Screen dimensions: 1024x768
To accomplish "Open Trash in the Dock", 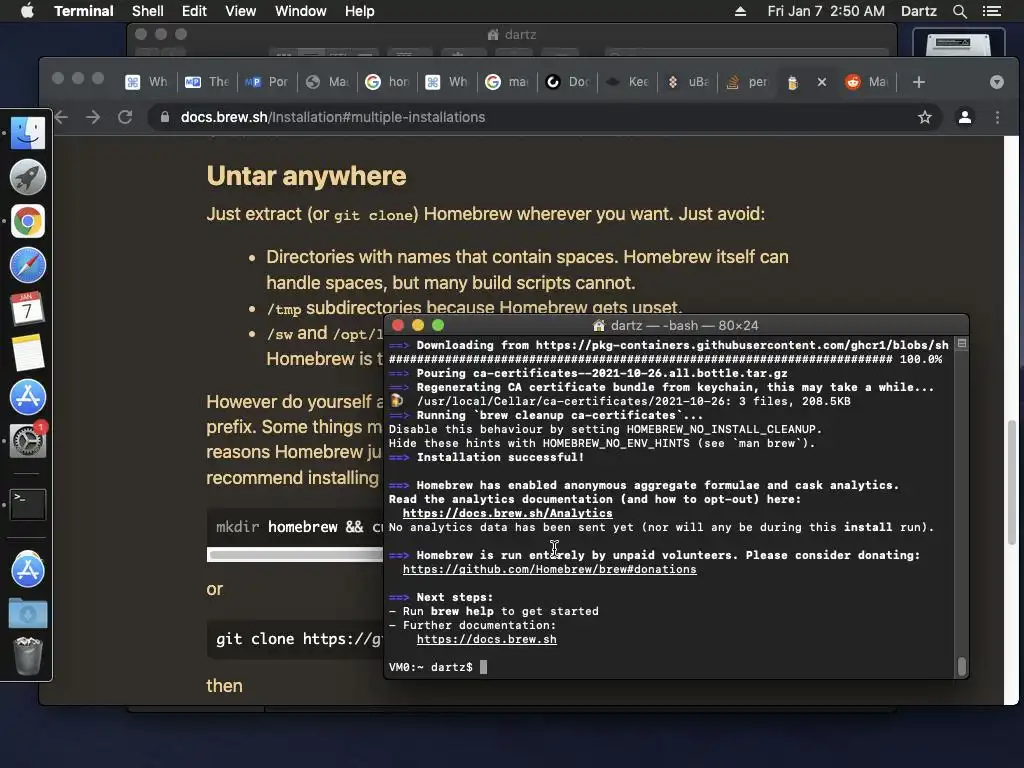I will [x=27, y=656].
